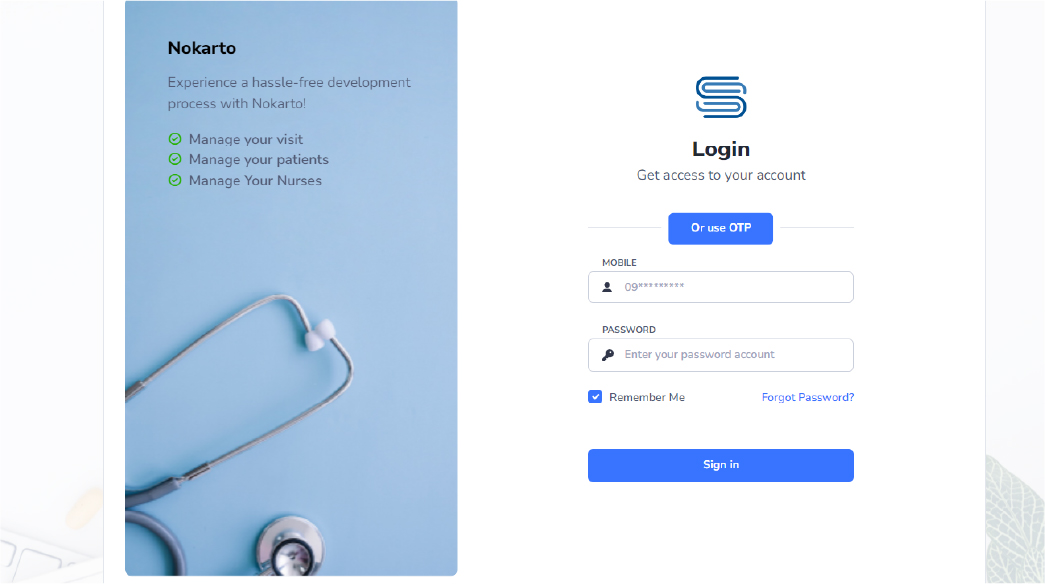Switch to login using Or use OTP
Screen dimensions: 1045x584
[720, 228]
